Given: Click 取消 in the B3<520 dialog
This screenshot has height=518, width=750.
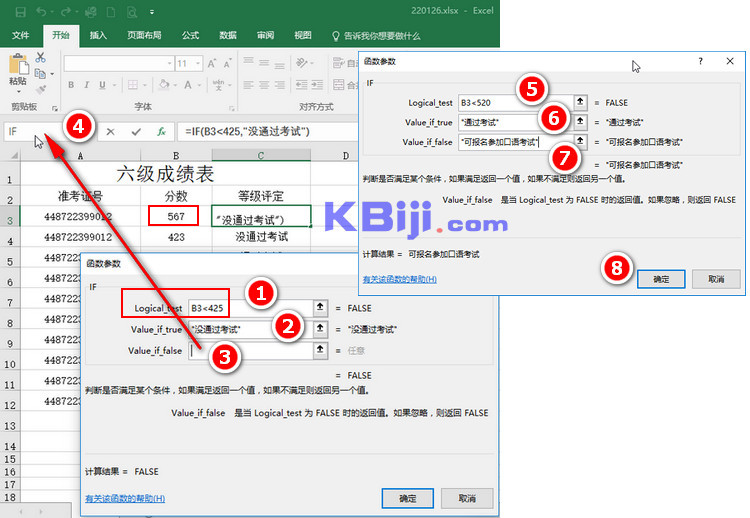Looking at the screenshot, I should 716,279.
